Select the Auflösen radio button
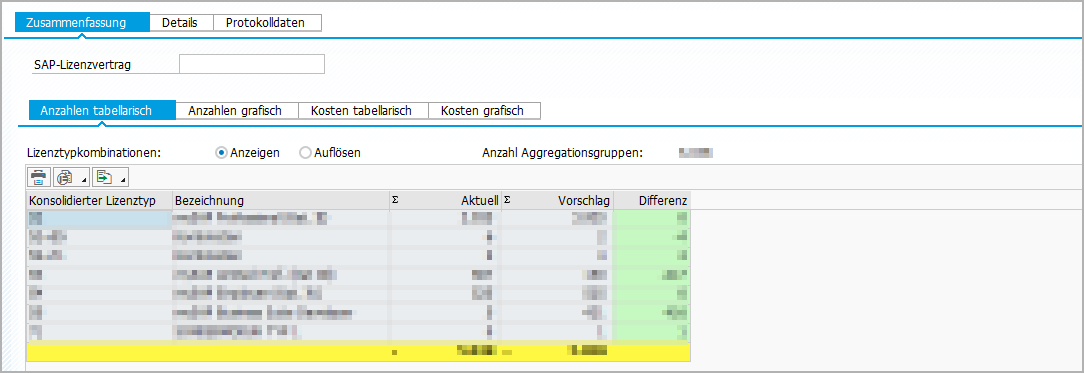1084x373 pixels. click(x=305, y=153)
